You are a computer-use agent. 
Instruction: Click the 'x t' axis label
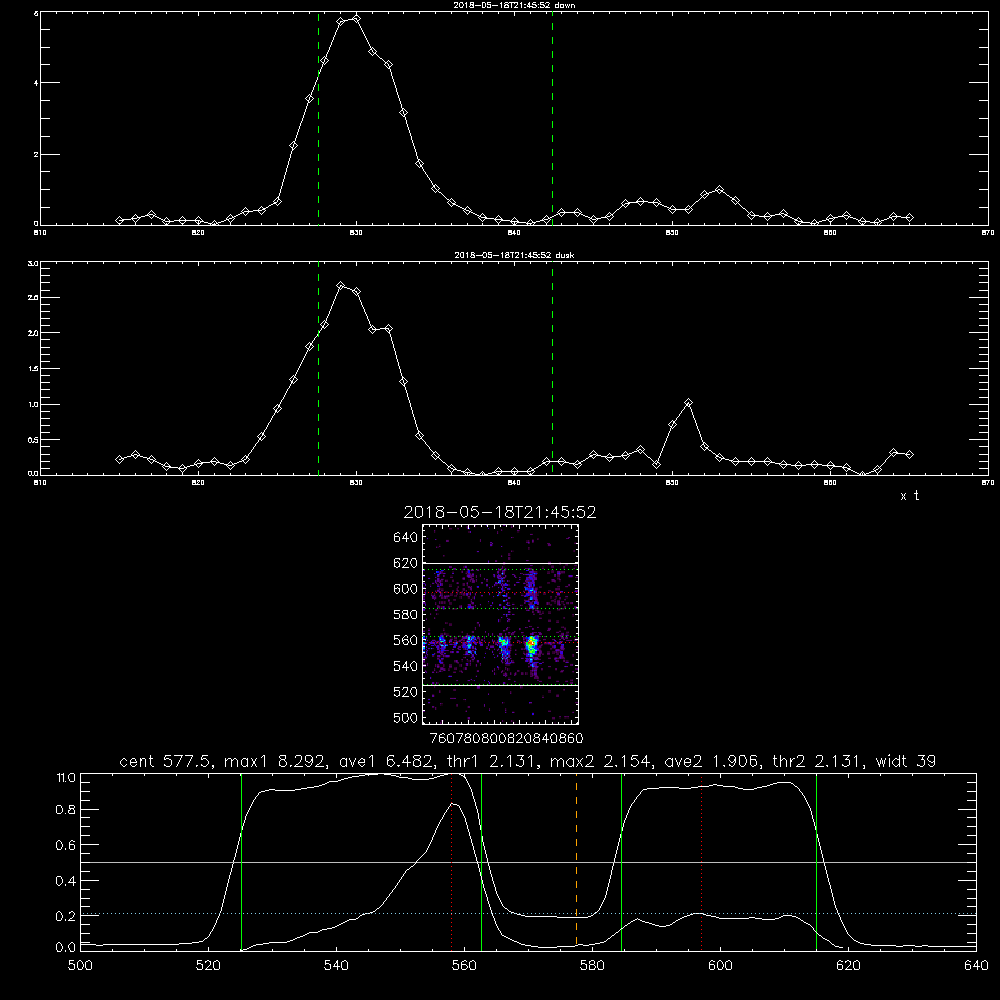pyautogui.click(x=909, y=496)
